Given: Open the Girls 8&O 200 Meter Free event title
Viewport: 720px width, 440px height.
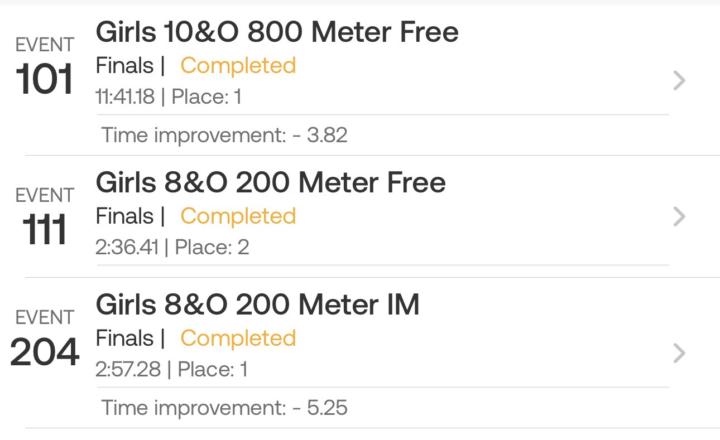Looking at the screenshot, I should pos(270,183).
